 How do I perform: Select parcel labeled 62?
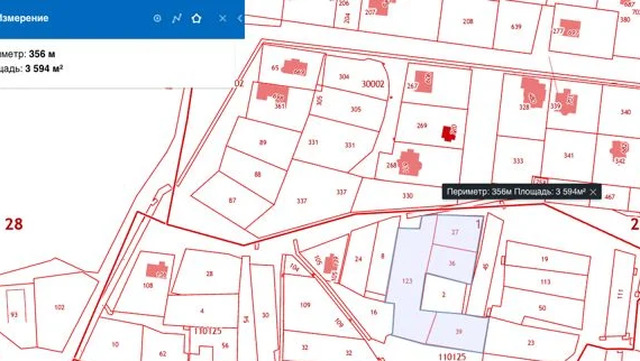pyautogui.click(x=162, y=354)
